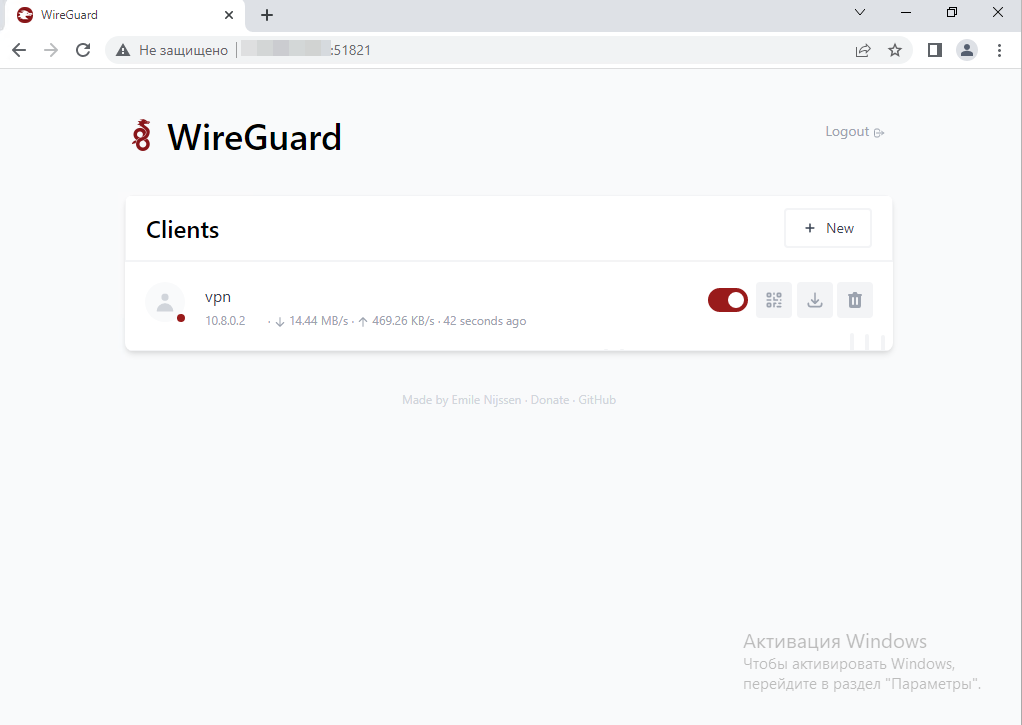The width and height of the screenshot is (1022, 725).
Task: Click the tab list chevron in the titlebar
Action: pos(858,13)
